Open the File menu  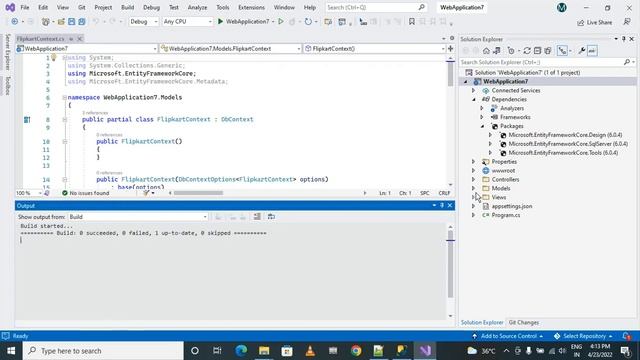(25, 7)
